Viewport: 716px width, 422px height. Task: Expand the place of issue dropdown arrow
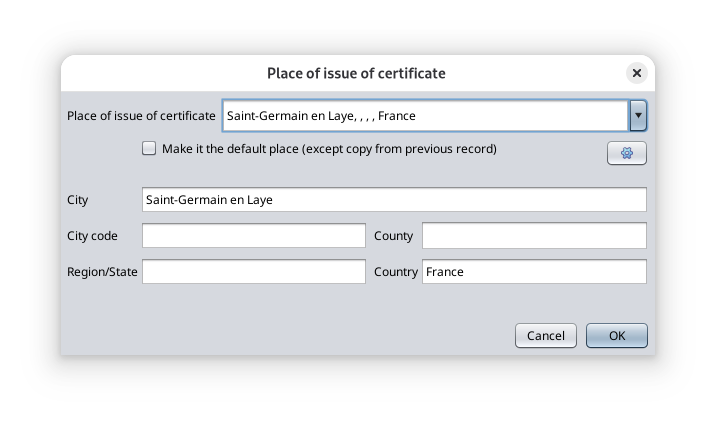pos(638,116)
